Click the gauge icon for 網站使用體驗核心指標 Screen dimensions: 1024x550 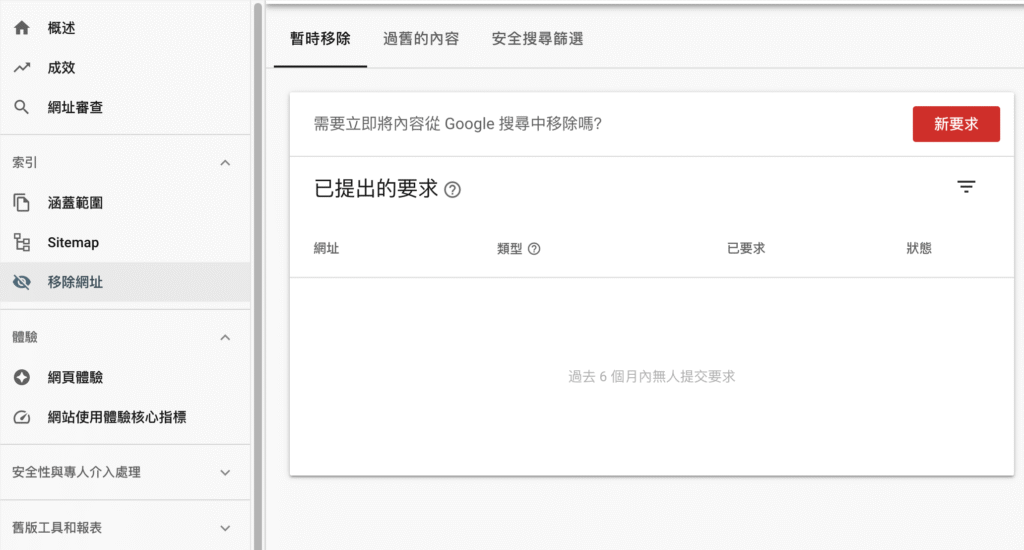click(x=22, y=417)
